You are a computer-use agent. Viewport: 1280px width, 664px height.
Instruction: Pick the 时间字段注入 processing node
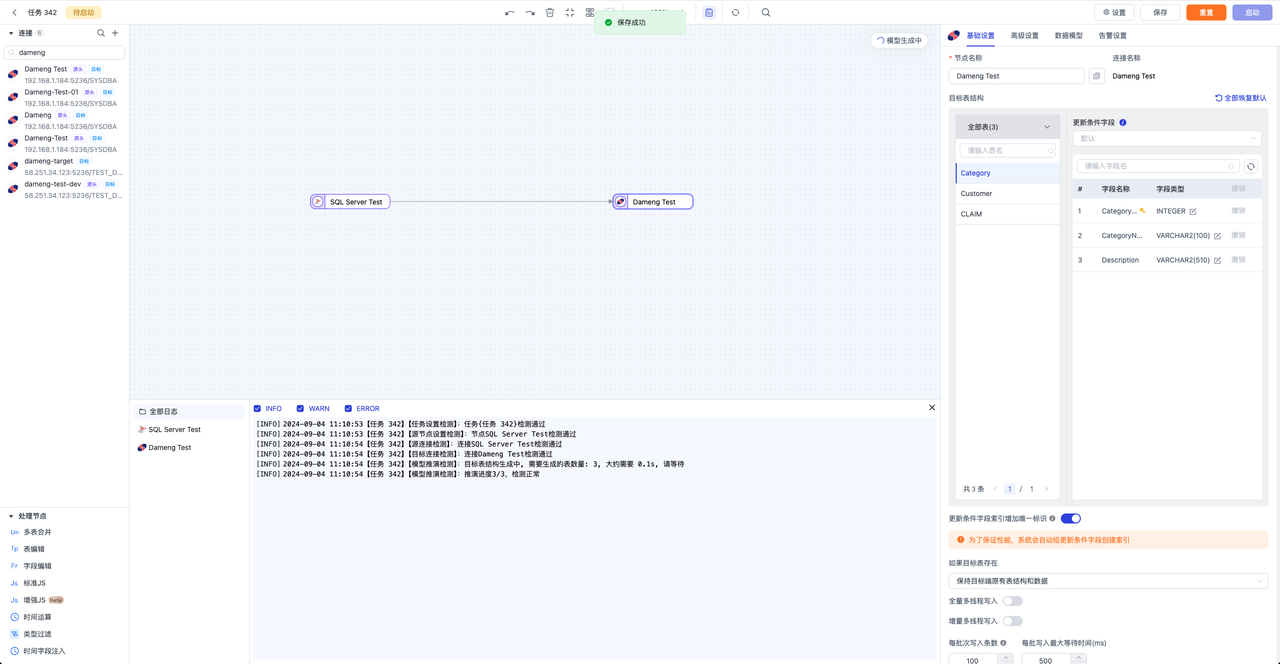[x=44, y=651]
